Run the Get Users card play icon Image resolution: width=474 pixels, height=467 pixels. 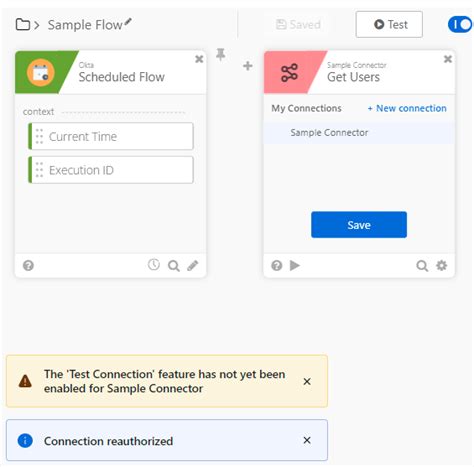tap(295, 265)
